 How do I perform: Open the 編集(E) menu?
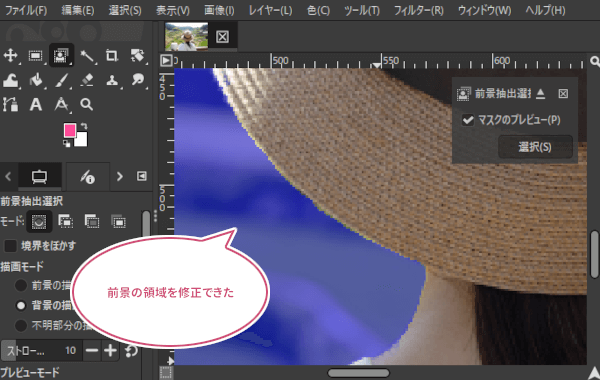pos(78,10)
